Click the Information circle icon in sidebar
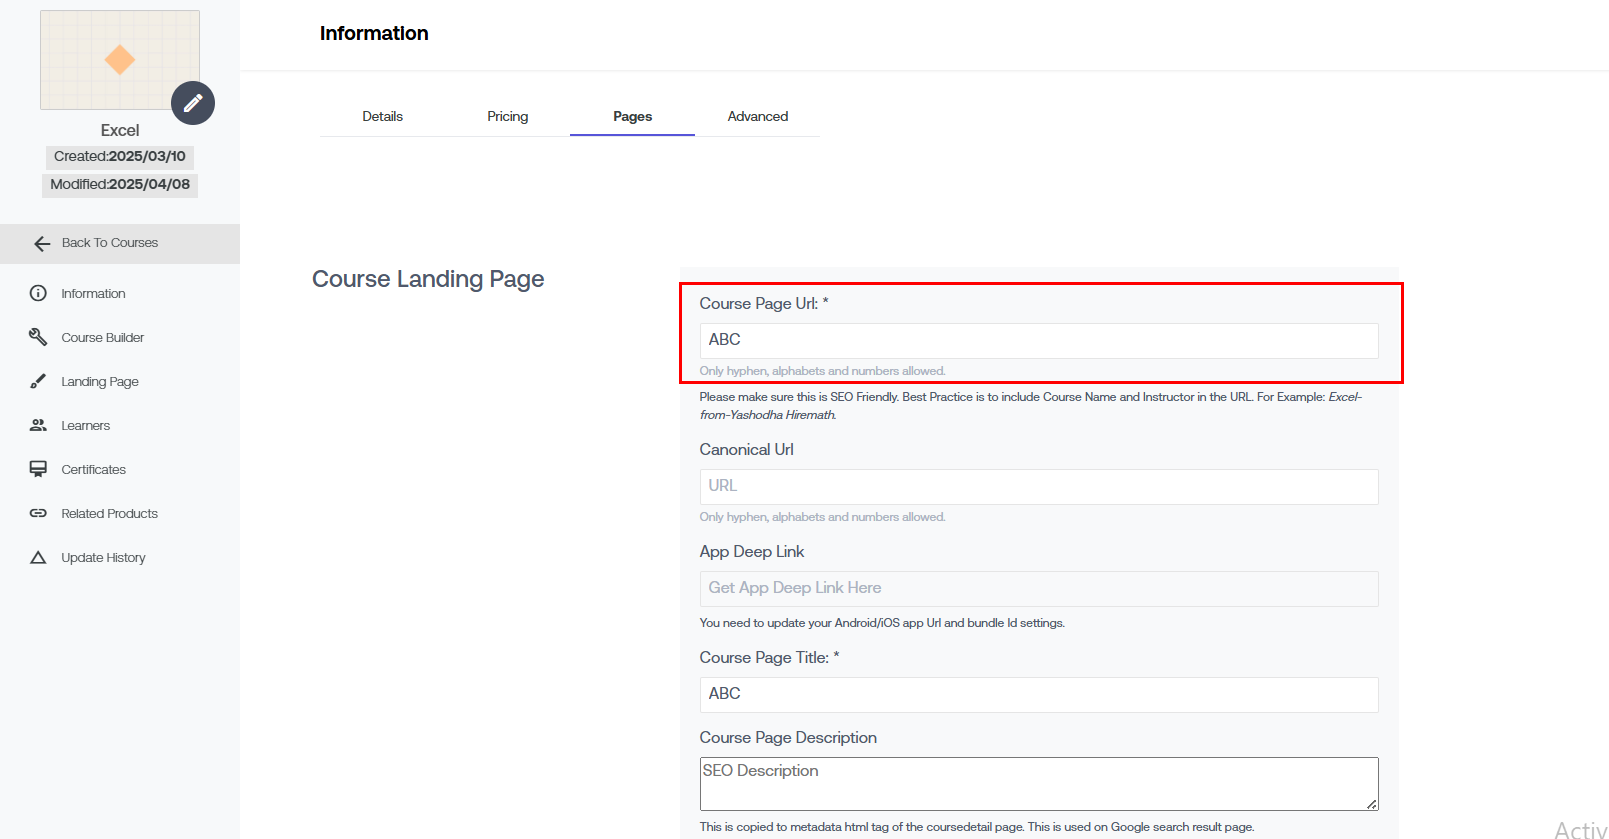The image size is (1609, 839). click(x=38, y=293)
